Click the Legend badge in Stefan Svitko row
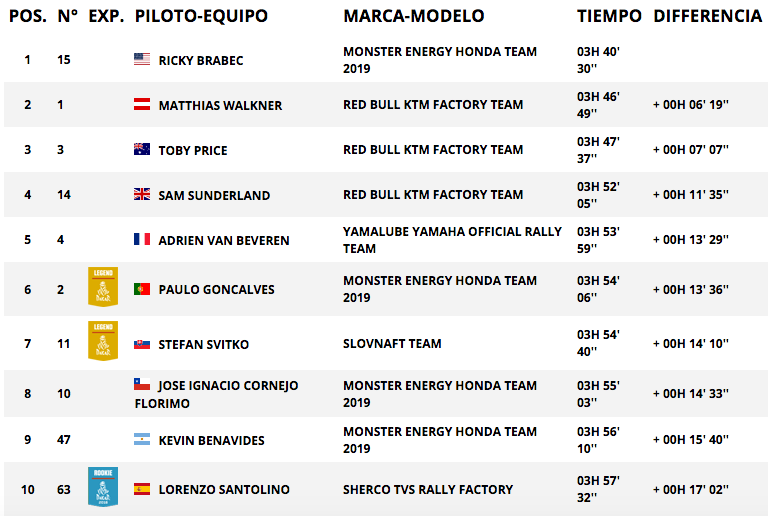The height and width of the screenshot is (516, 768). (103, 341)
